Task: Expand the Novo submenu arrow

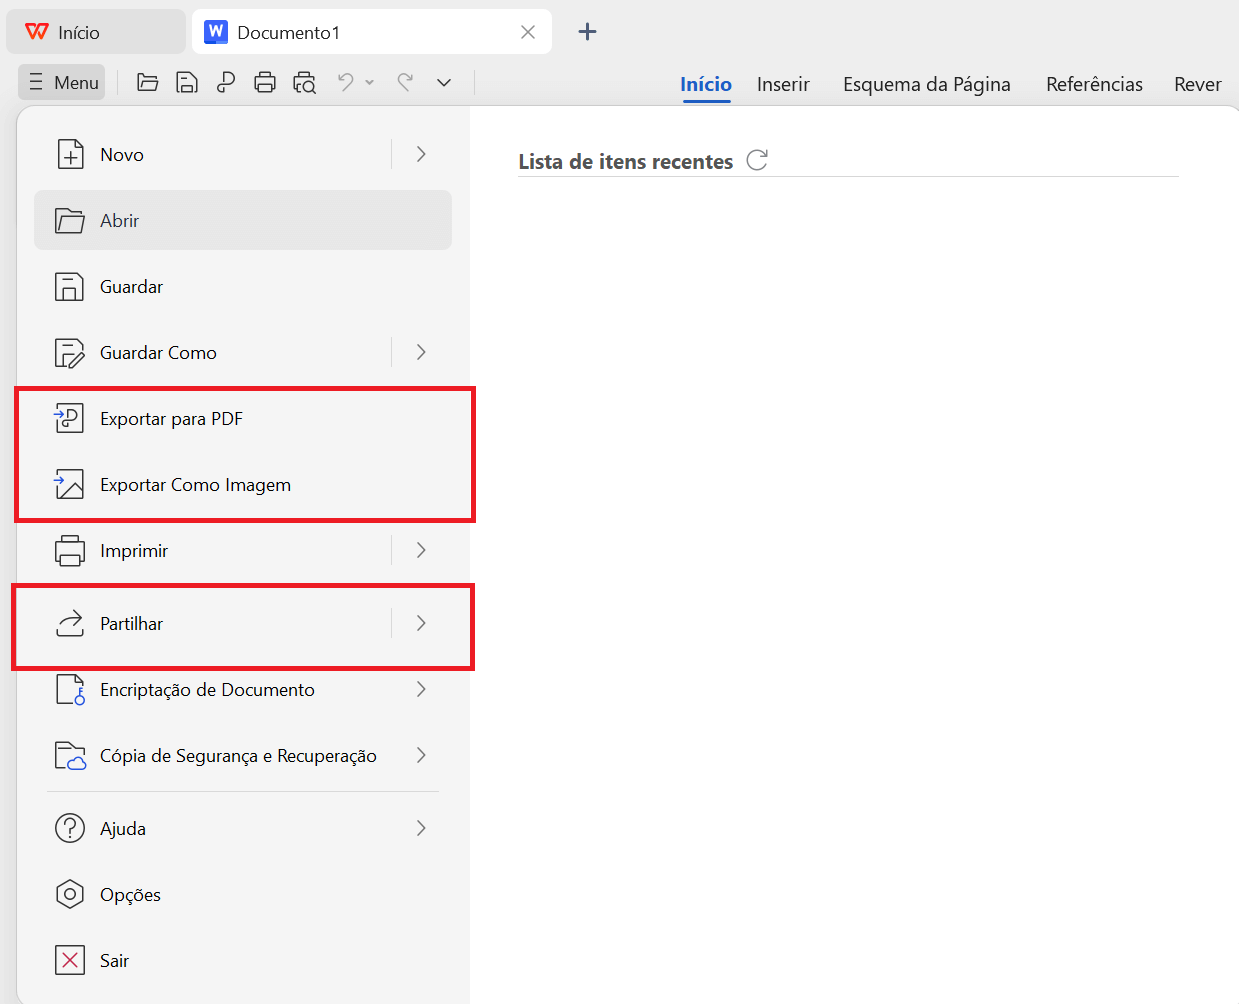Action: (x=421, y=154)
